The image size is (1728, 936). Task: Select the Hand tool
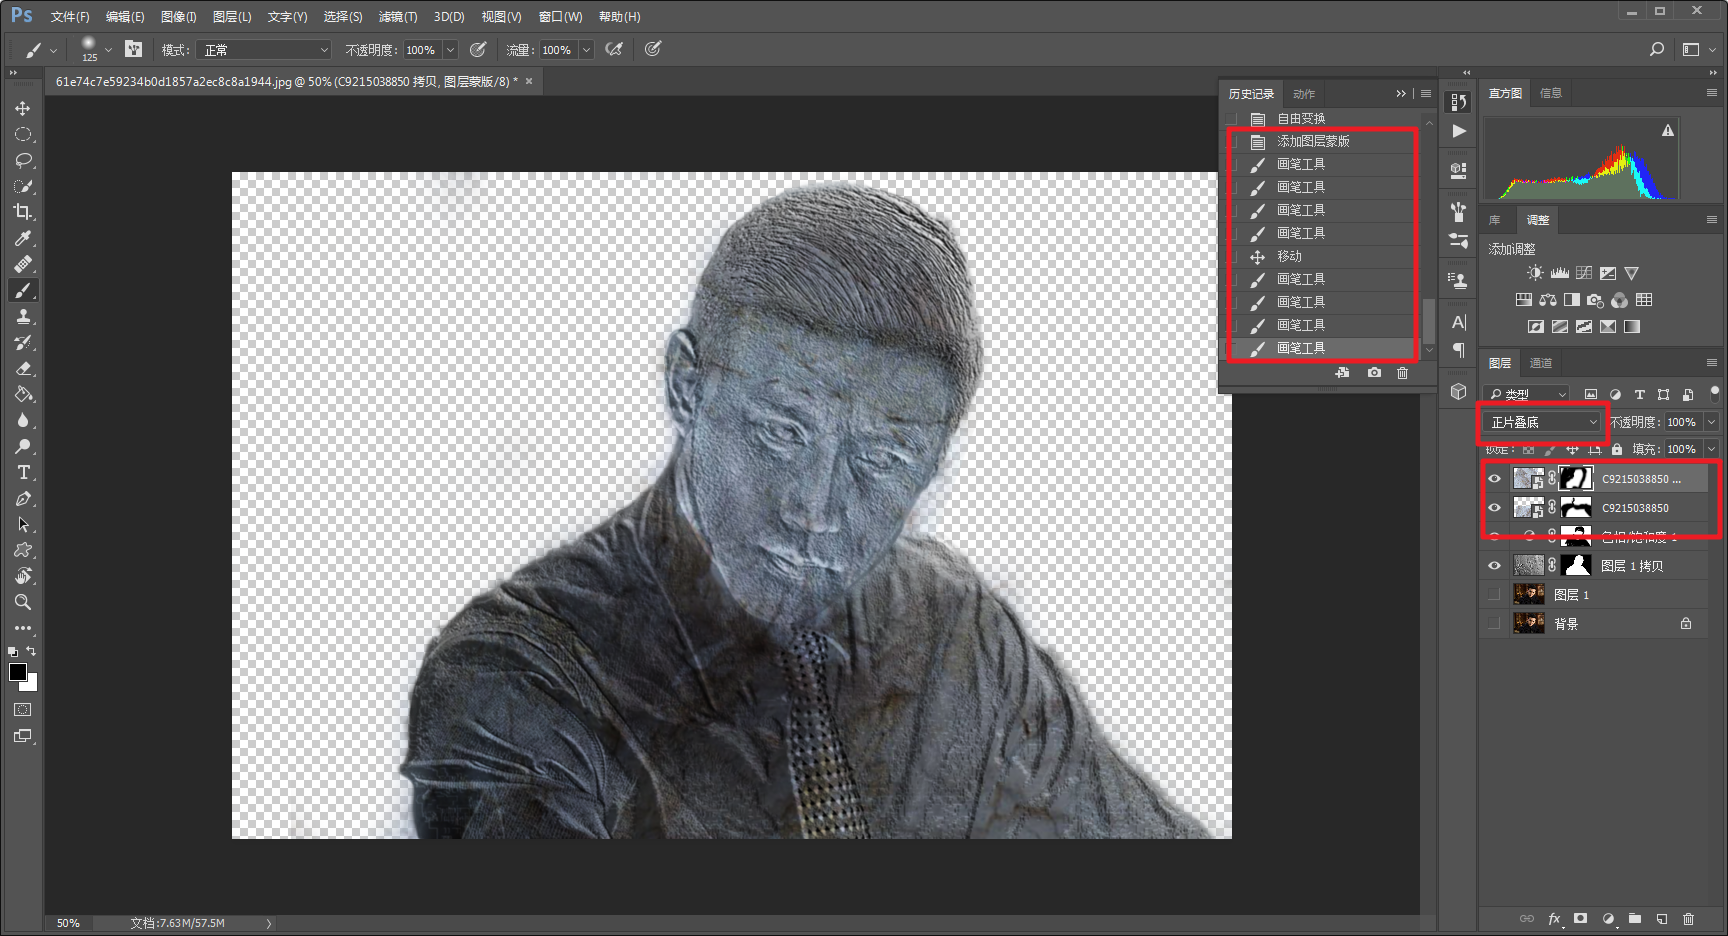22,576
